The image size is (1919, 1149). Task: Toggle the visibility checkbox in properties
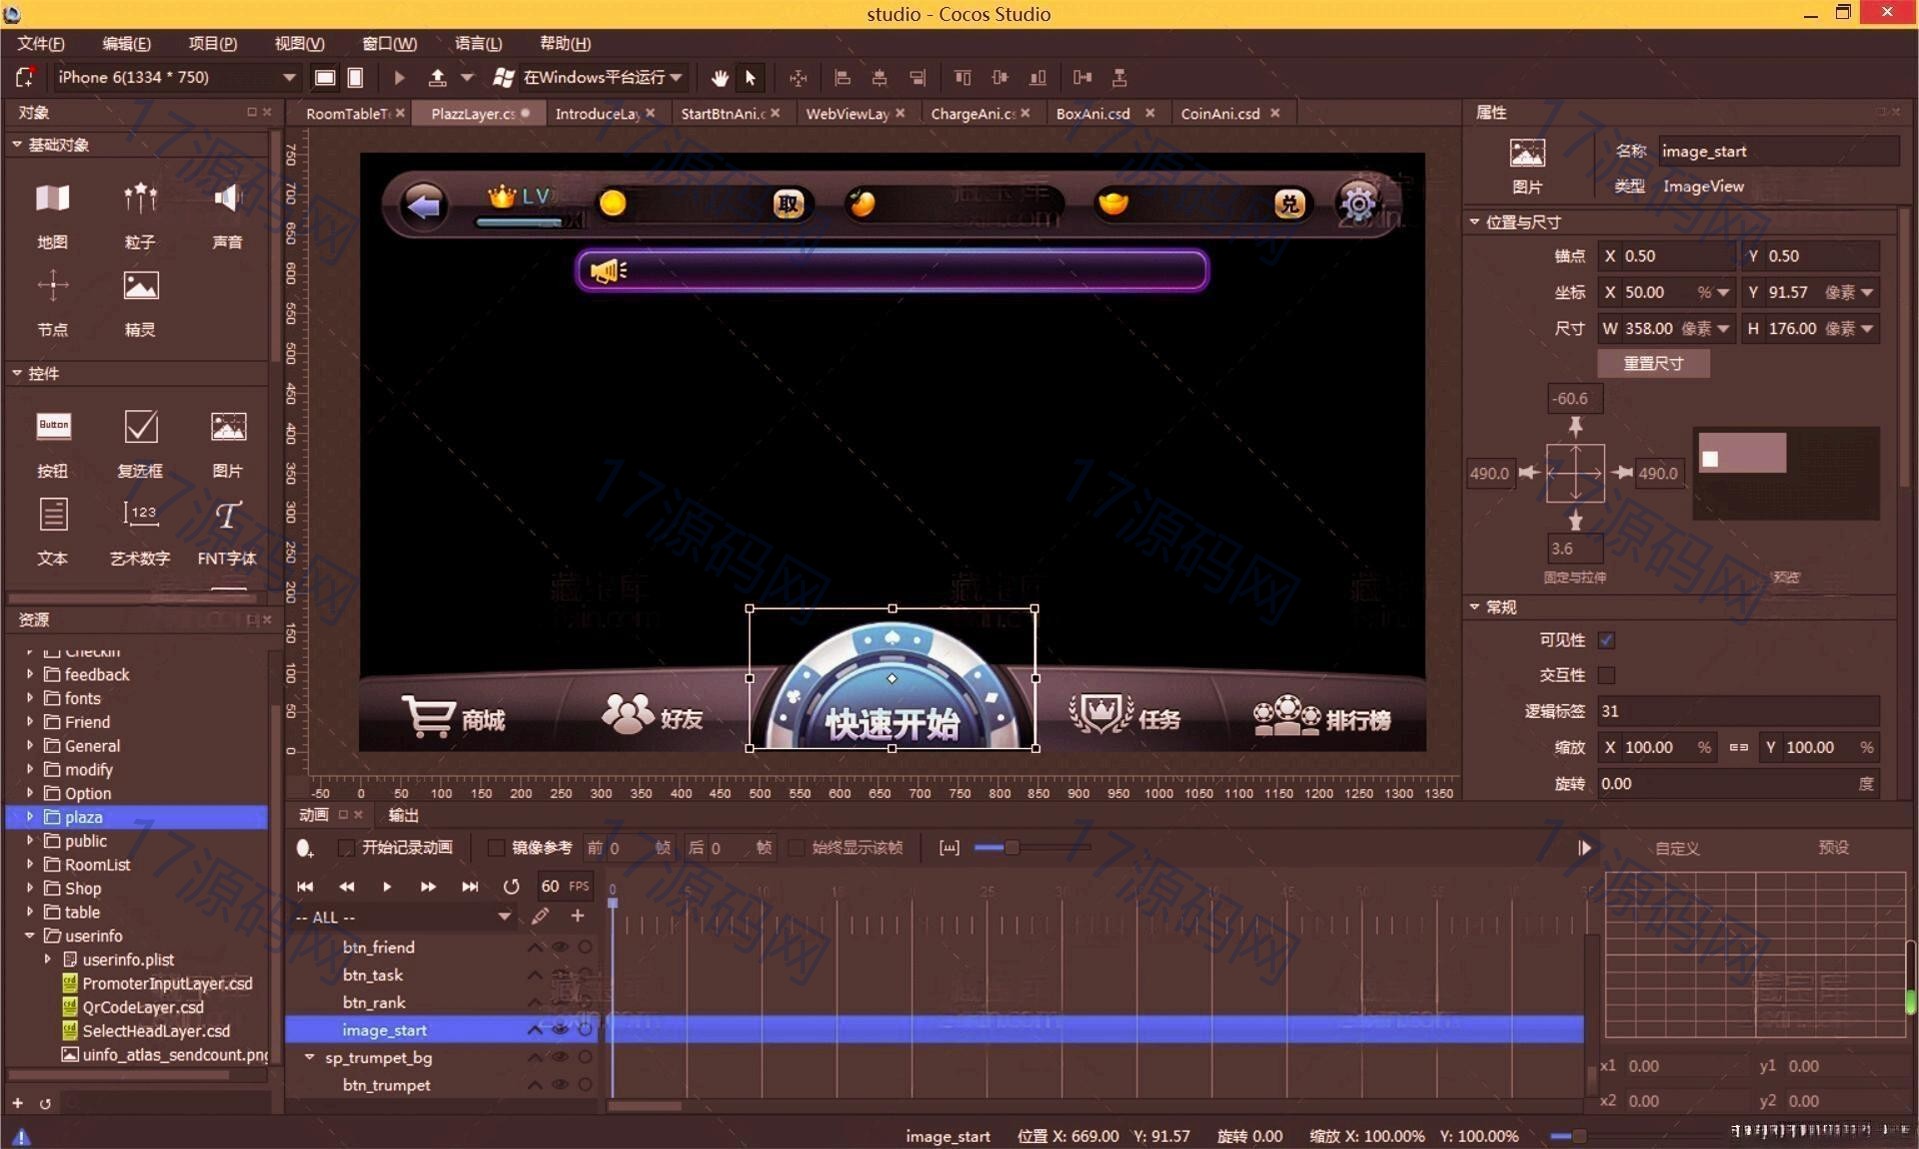pos(1606,640)
